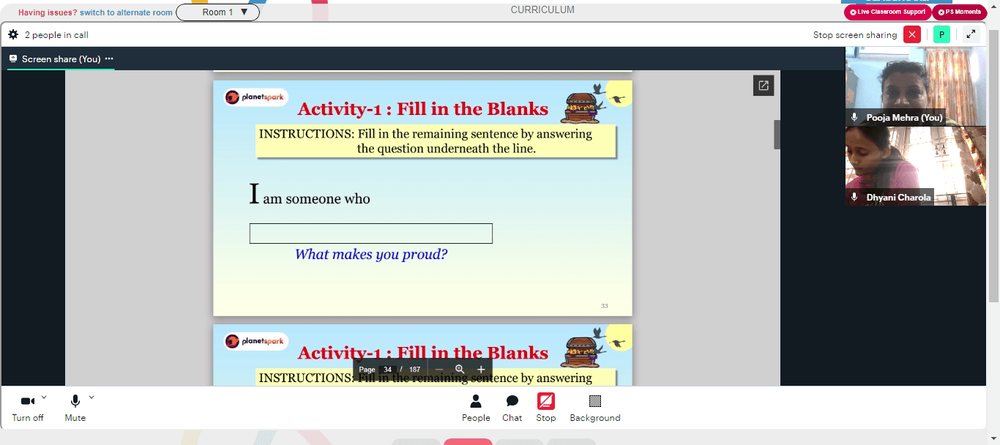This screenshot has height=445, width=1000.
Task: Toggle fullscreen call view icon
Action: coord(971,35)
